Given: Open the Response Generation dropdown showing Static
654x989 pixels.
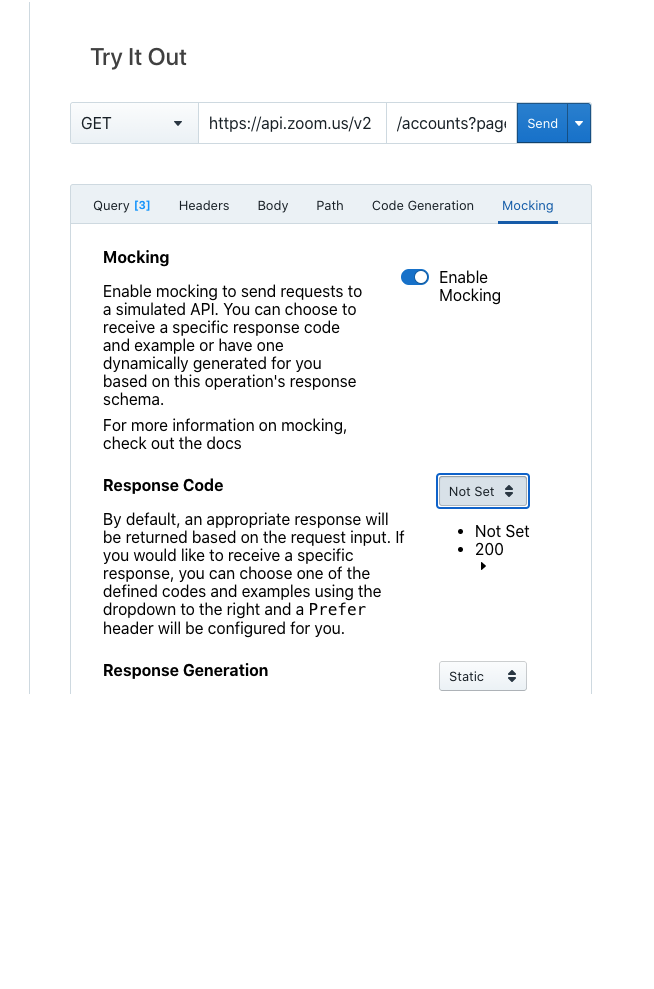Looking at the screenshot, I should pos(483,676).
